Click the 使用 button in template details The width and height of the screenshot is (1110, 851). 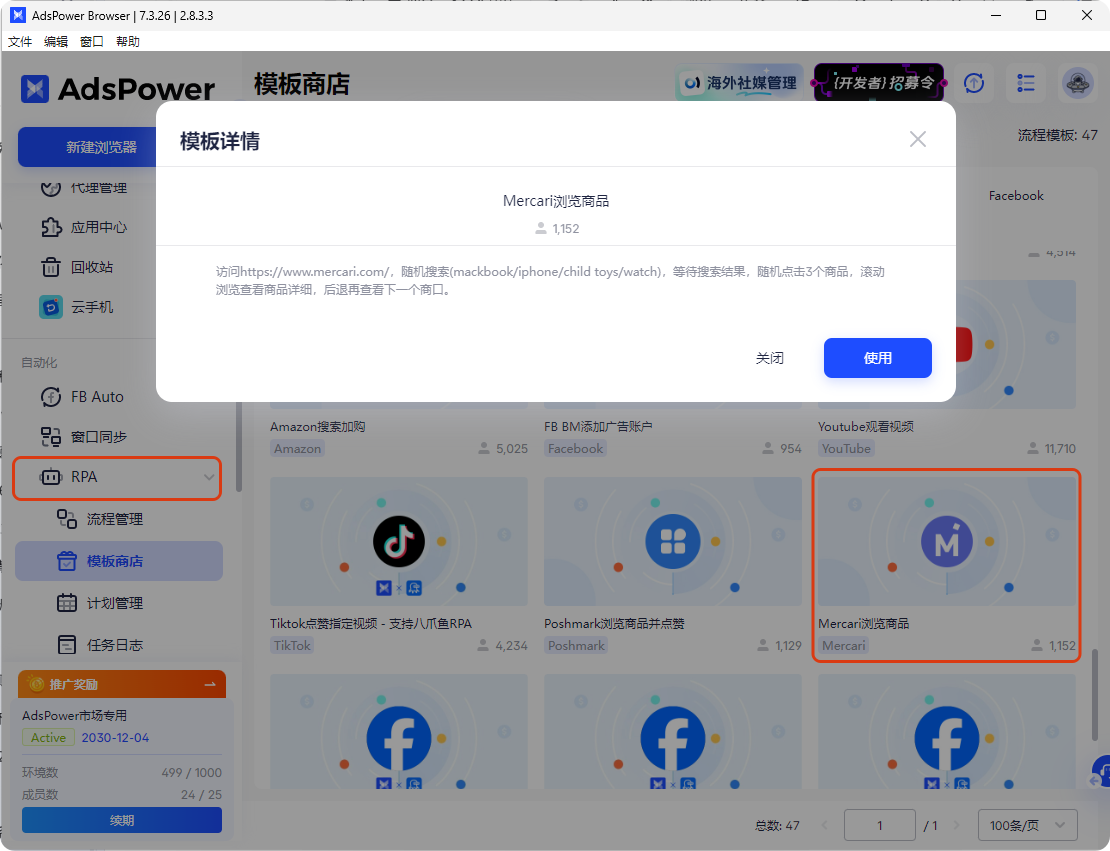[877, 357]
